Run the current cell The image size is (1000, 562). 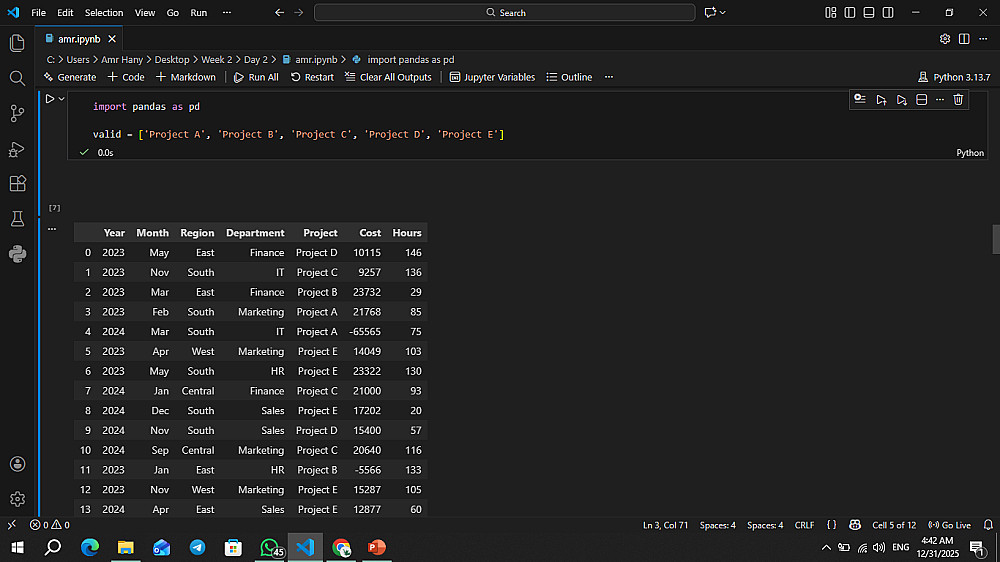[50, 99]
